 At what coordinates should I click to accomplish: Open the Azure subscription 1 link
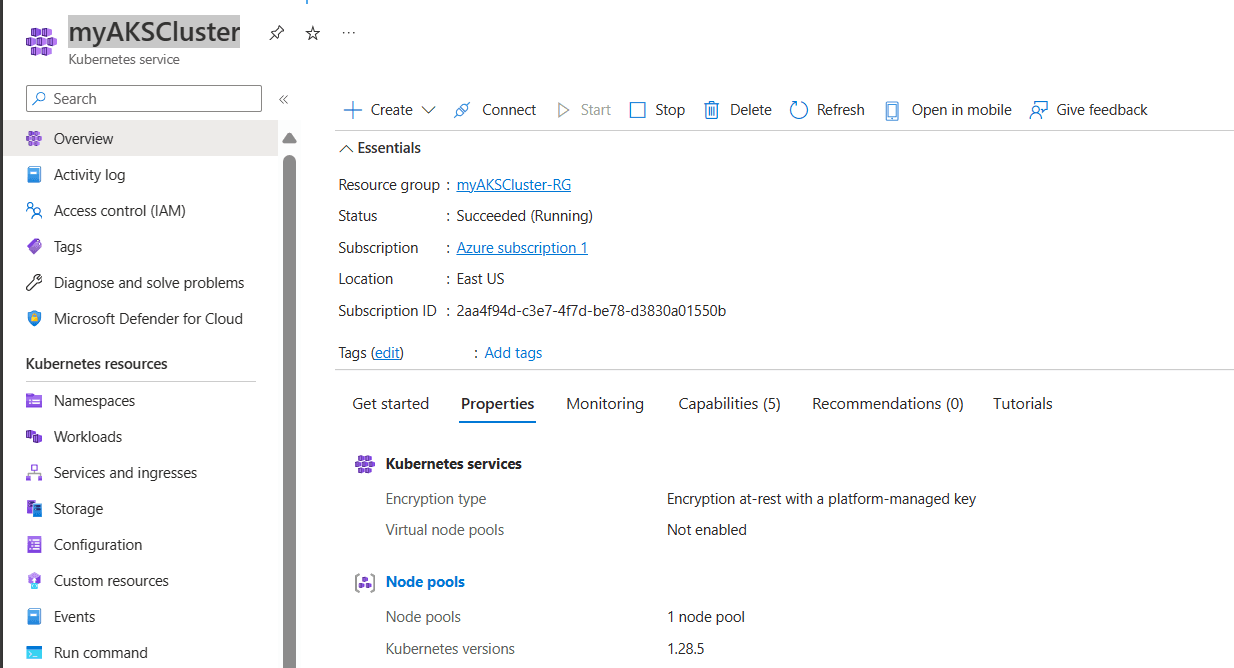(522, 248)
